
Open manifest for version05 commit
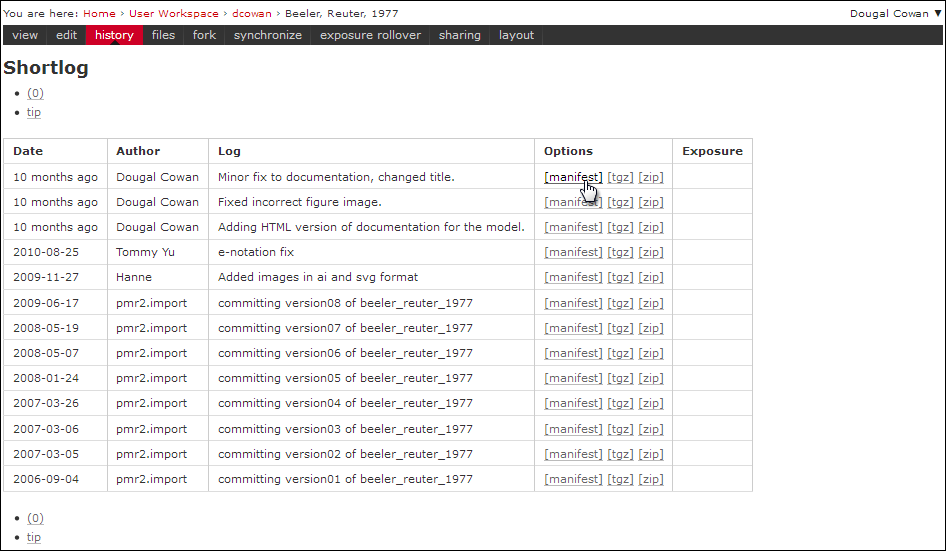pos(573,378)
